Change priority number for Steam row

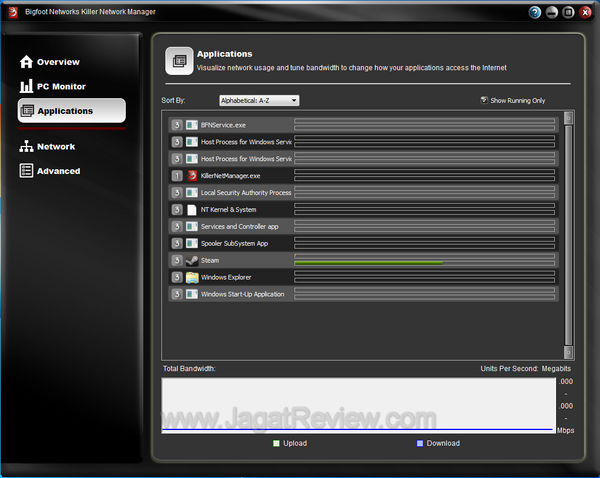(176, 260)
